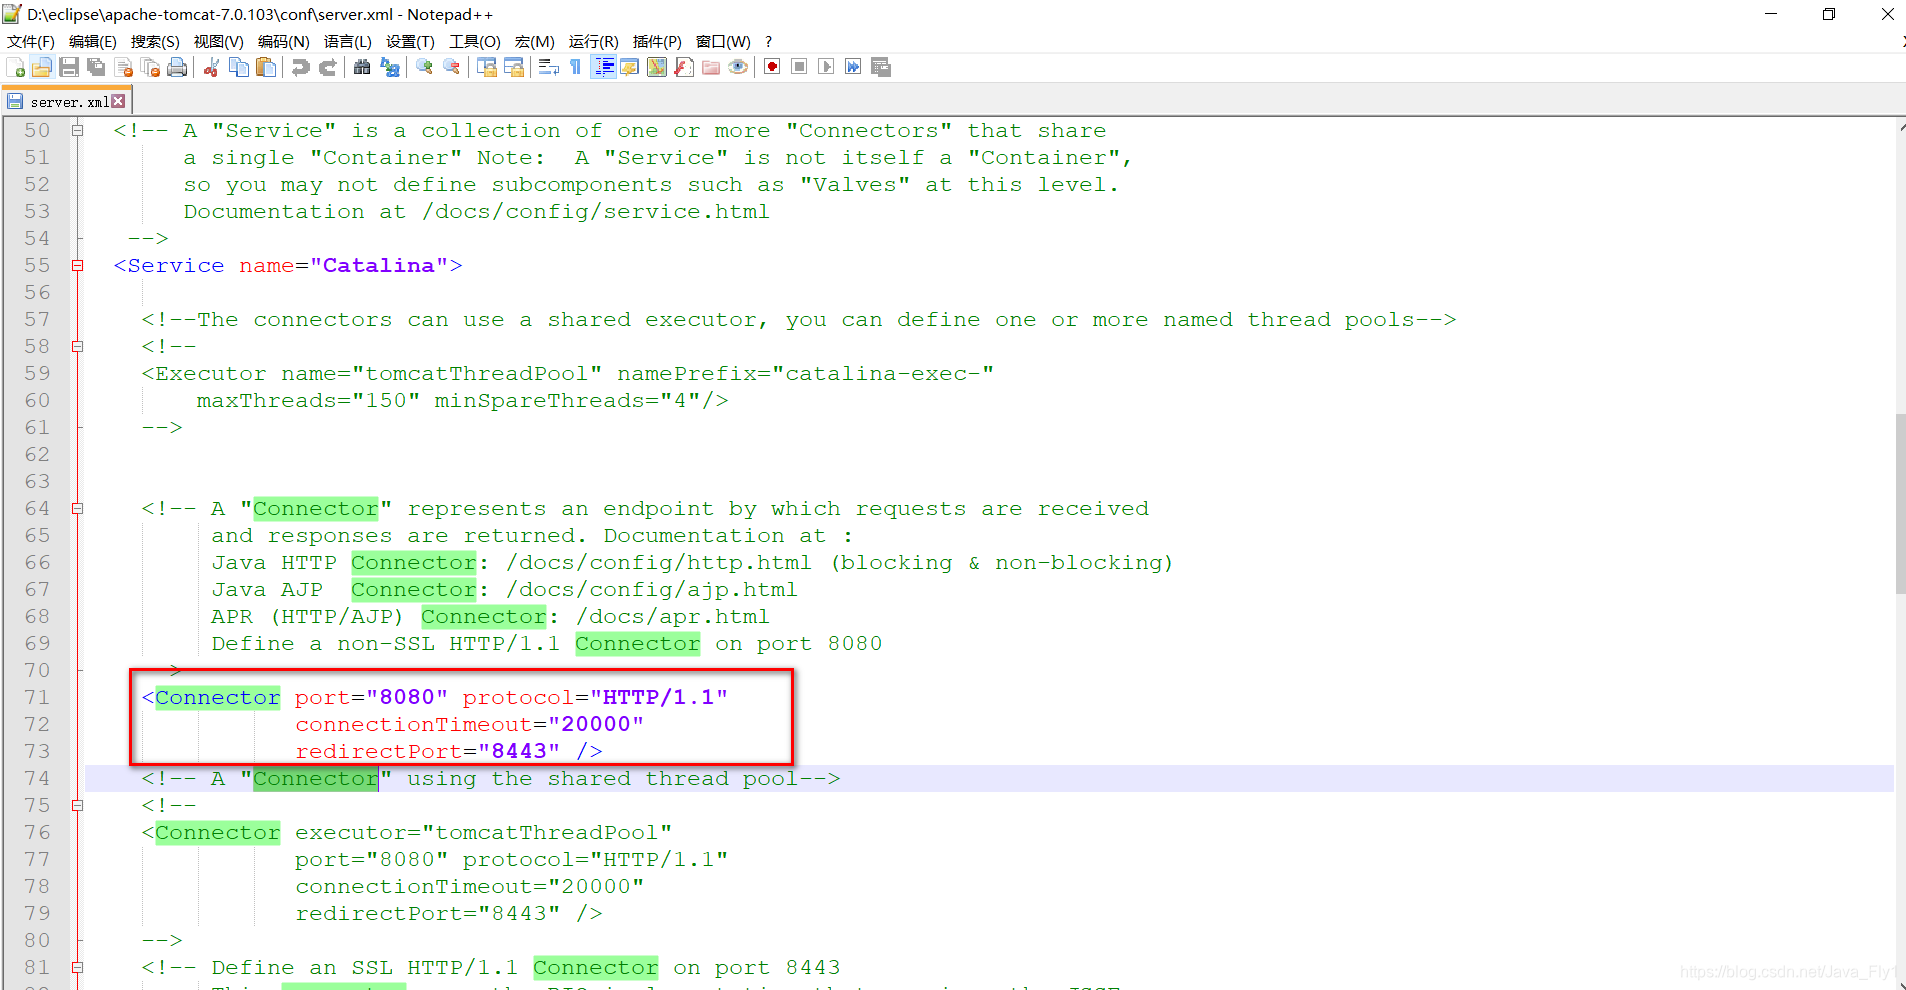
Task: Open the 插件(P) menu
Action: [x=658, y=41]
